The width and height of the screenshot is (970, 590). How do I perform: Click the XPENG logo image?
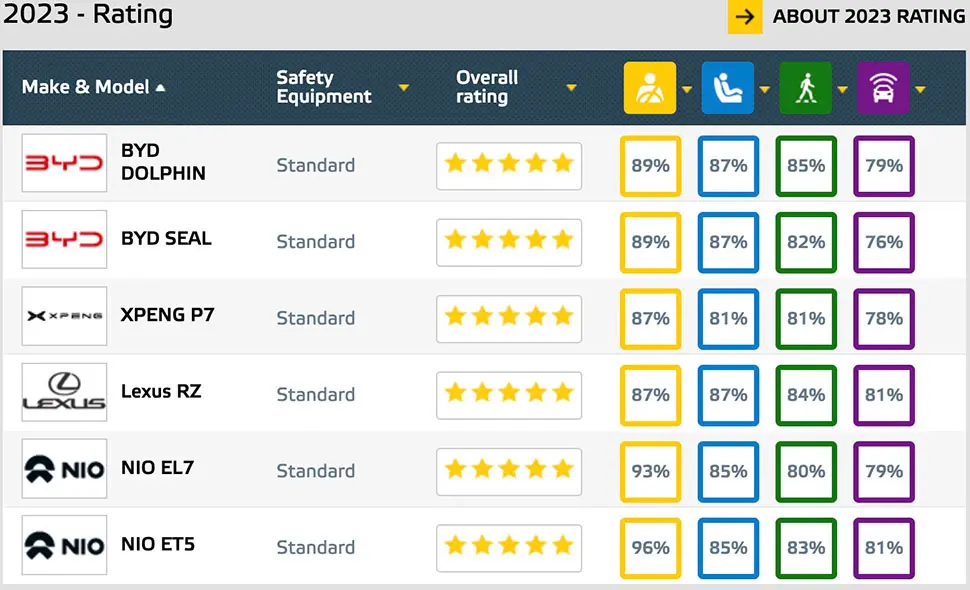tap(64, 315)
